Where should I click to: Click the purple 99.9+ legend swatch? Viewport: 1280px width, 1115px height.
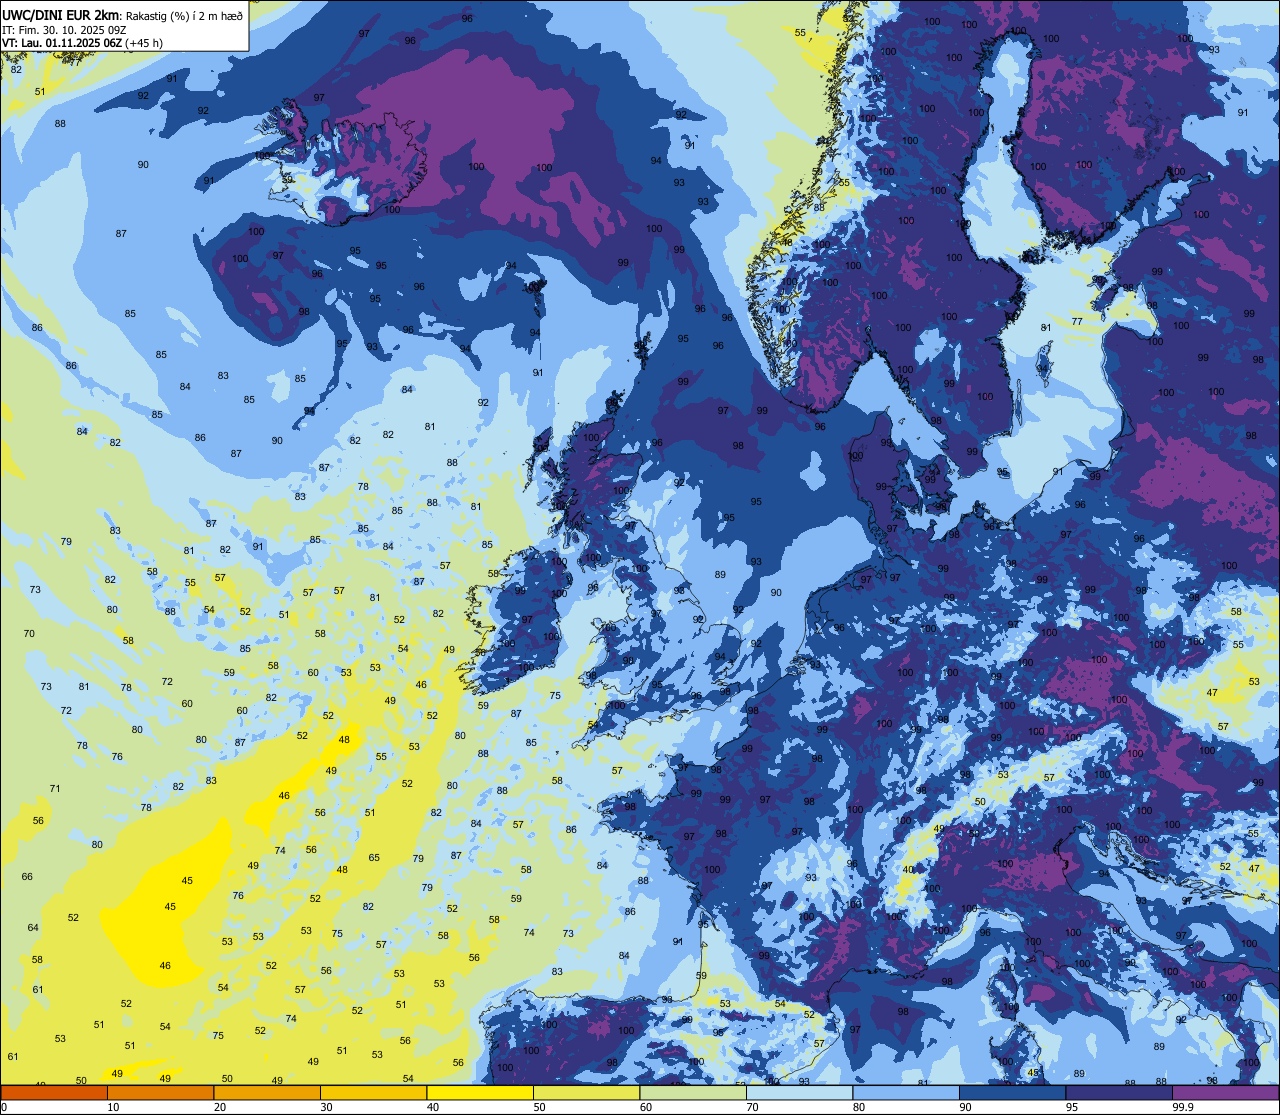point(1225,1092)
